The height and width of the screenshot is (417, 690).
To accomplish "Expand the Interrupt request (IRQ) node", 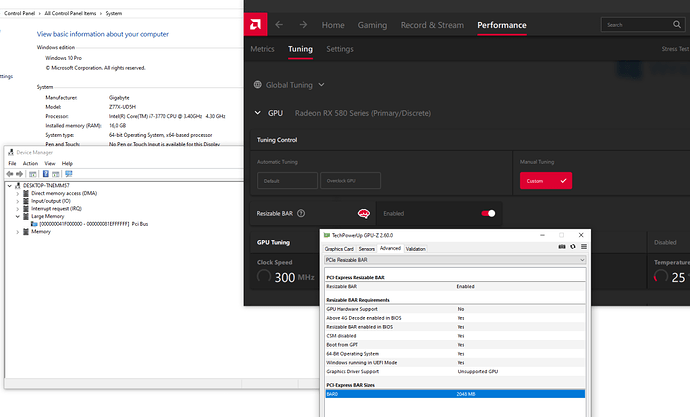I will pyautogui.click(x=18, y=209).
